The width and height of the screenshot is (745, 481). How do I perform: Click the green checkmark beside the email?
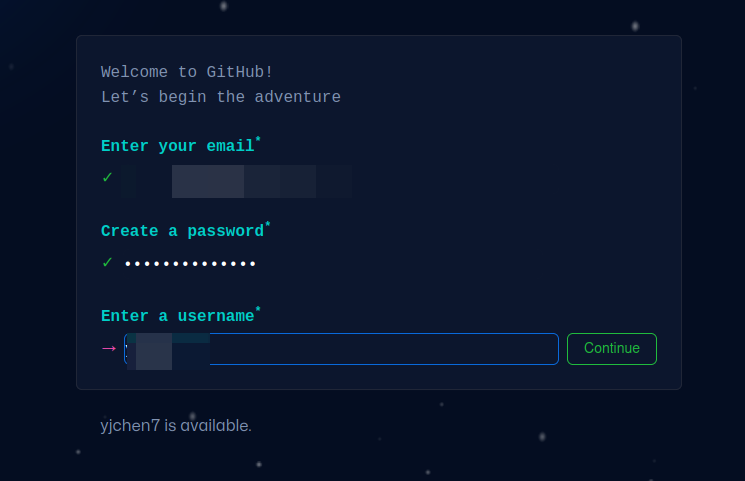coord(107,177)
